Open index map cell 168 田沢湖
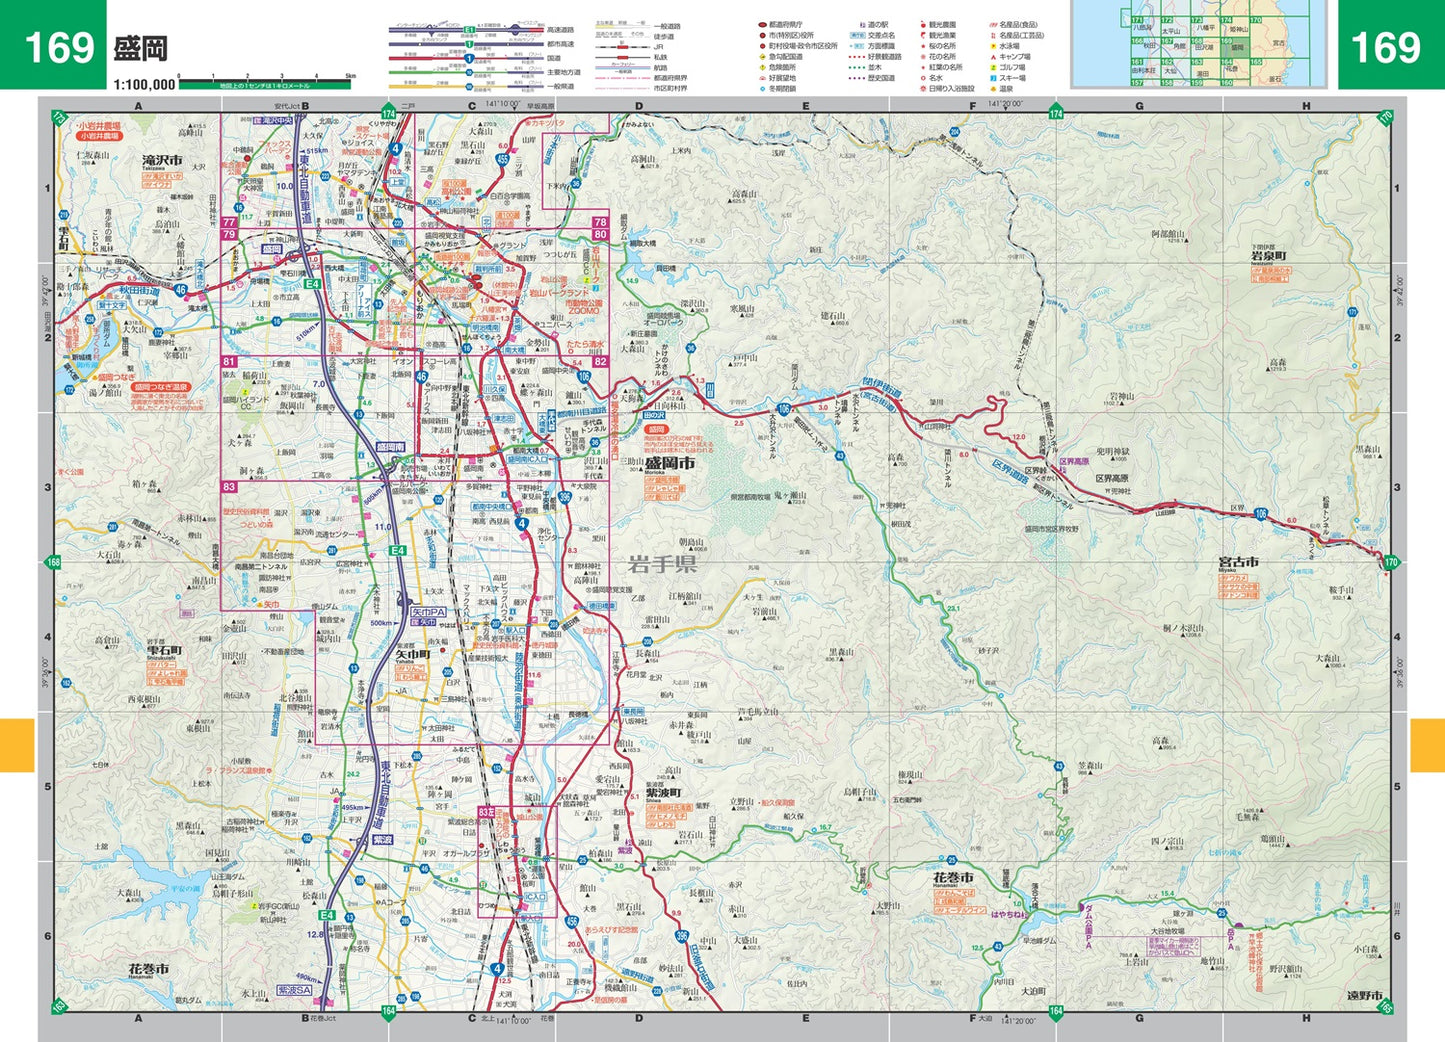The height and width of the screenshot is (1042, 1445). 1206,48
